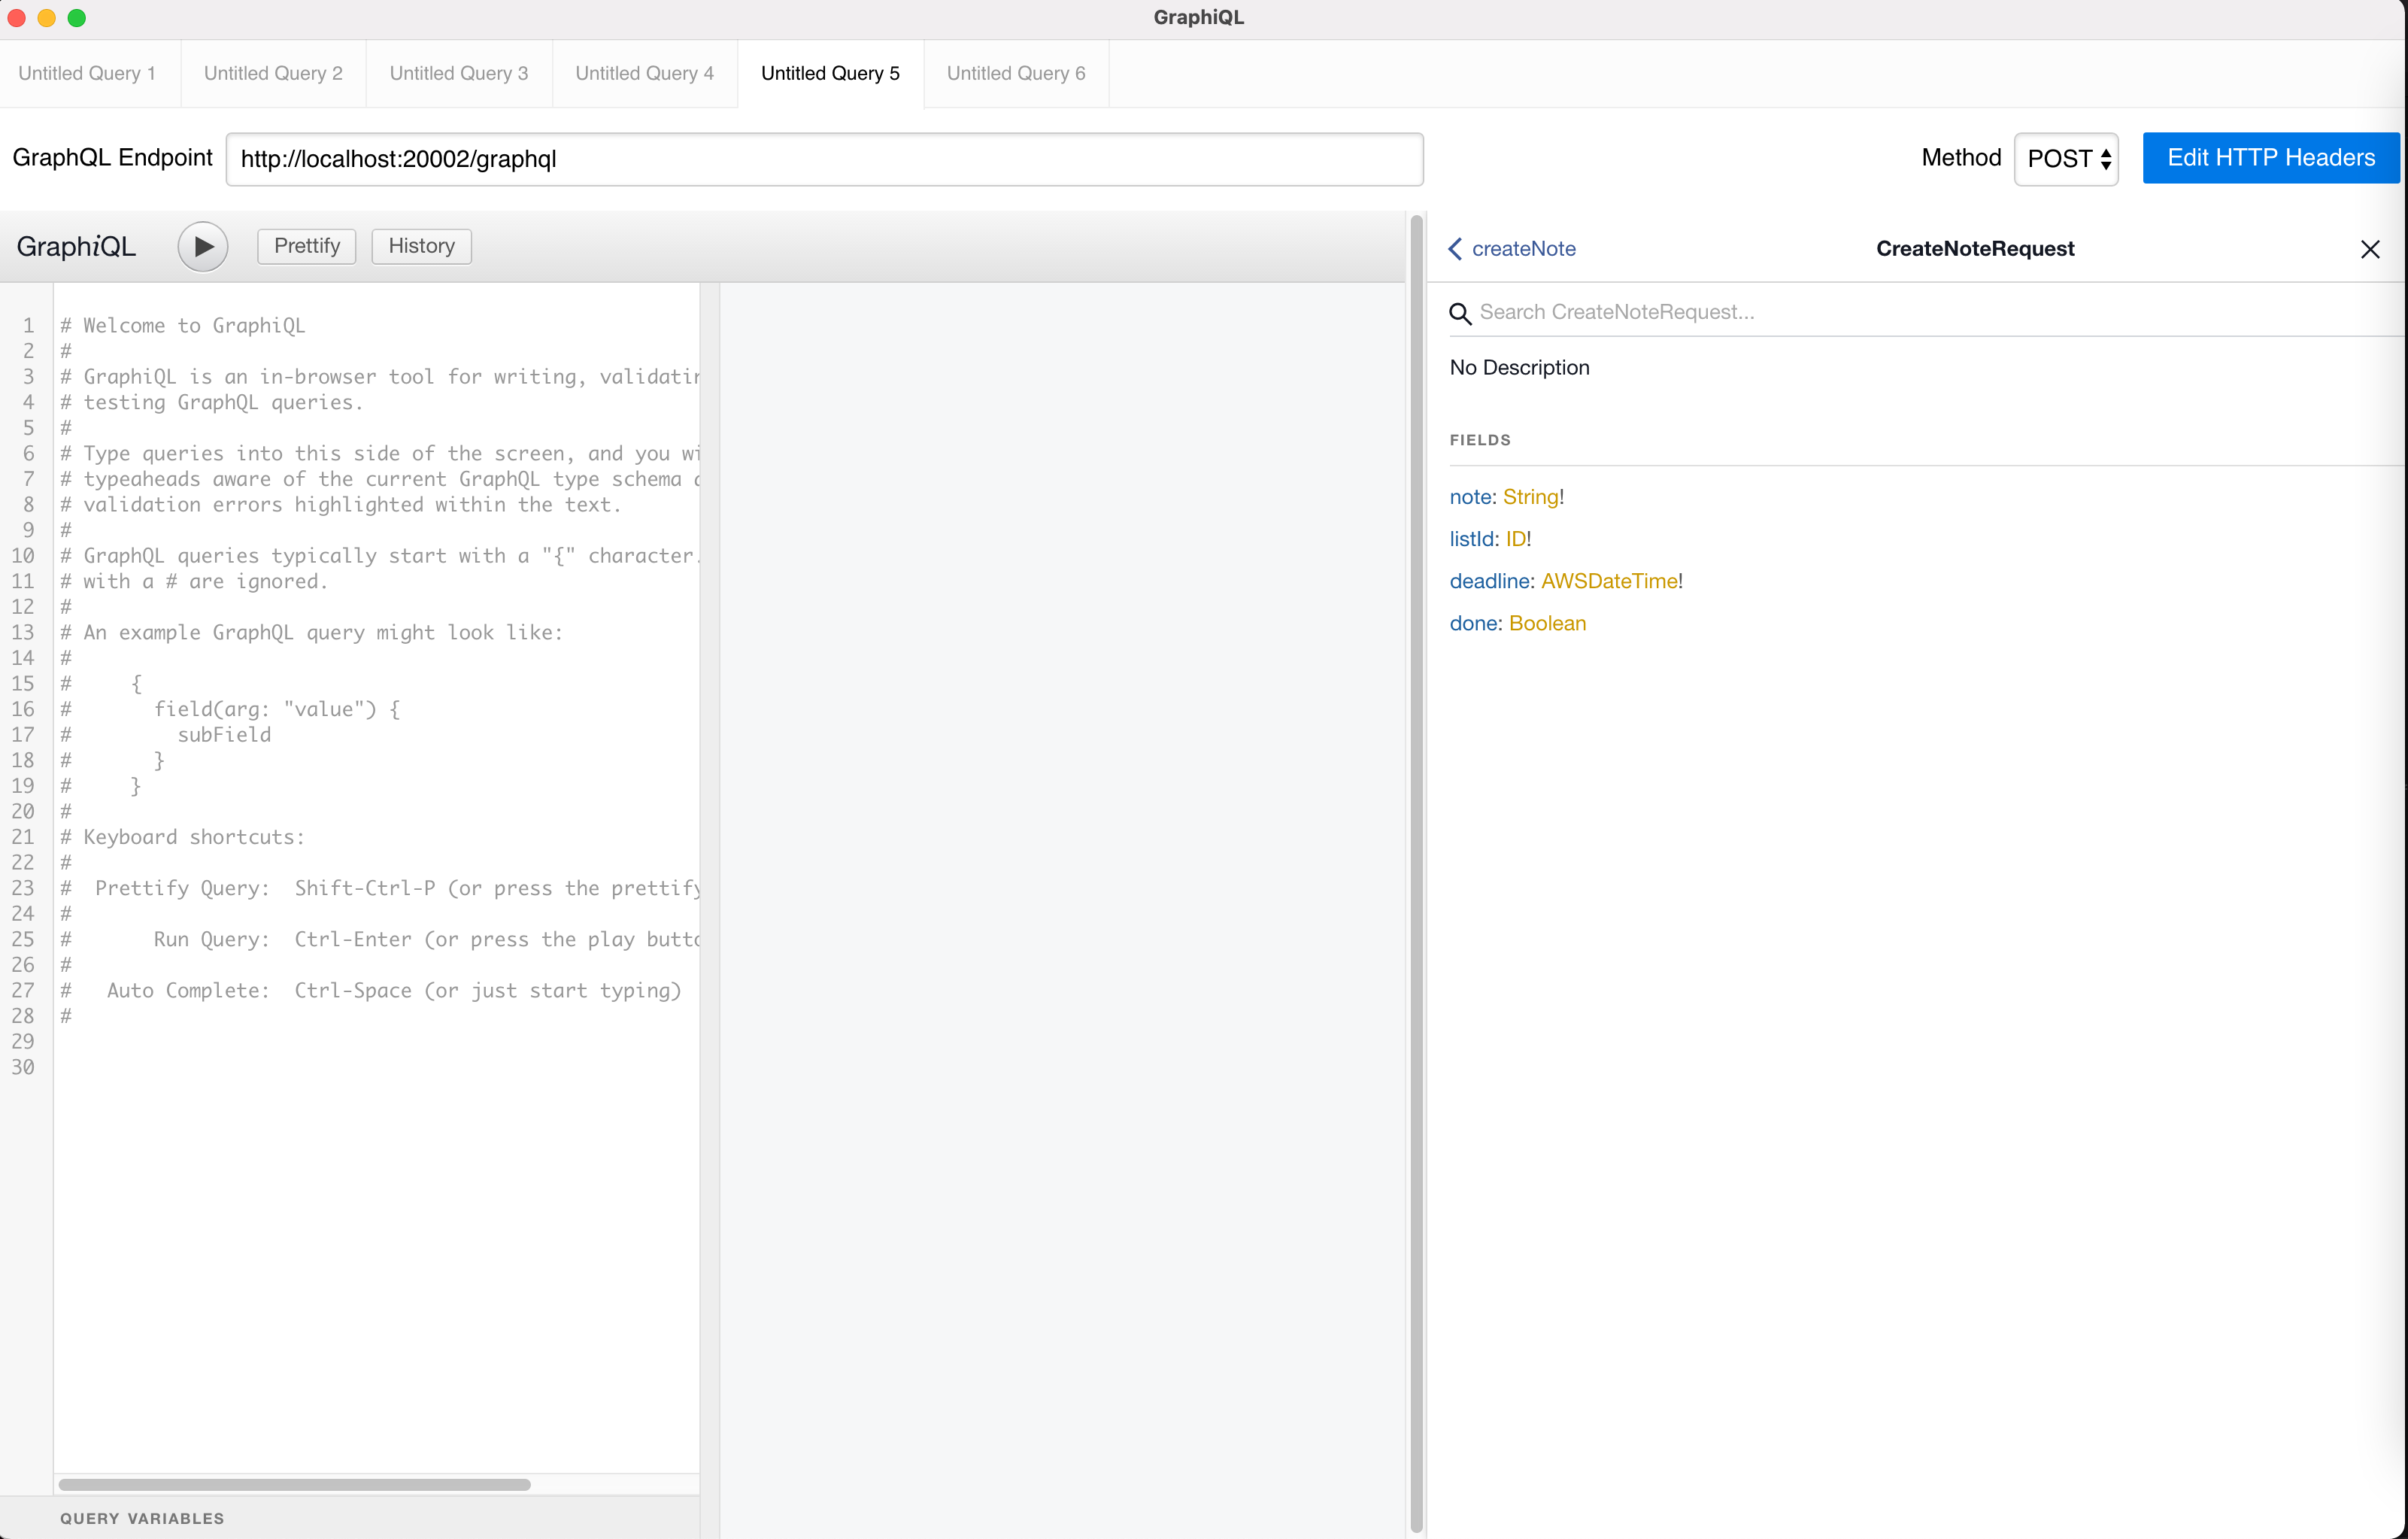Switch to Untitled Query 6 tab
This screenshot has width=2408, height=1539.
pos(1016,73)
